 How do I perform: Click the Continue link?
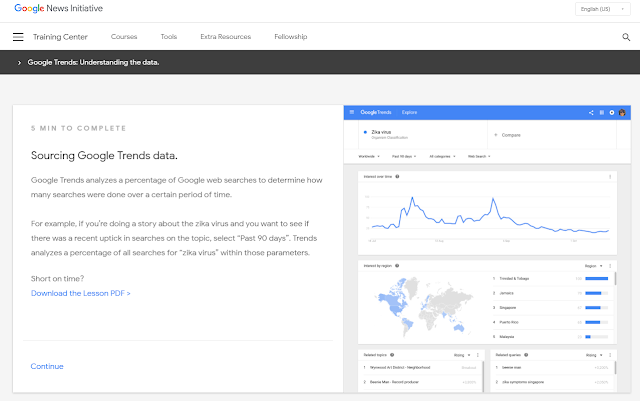(47, 366)
